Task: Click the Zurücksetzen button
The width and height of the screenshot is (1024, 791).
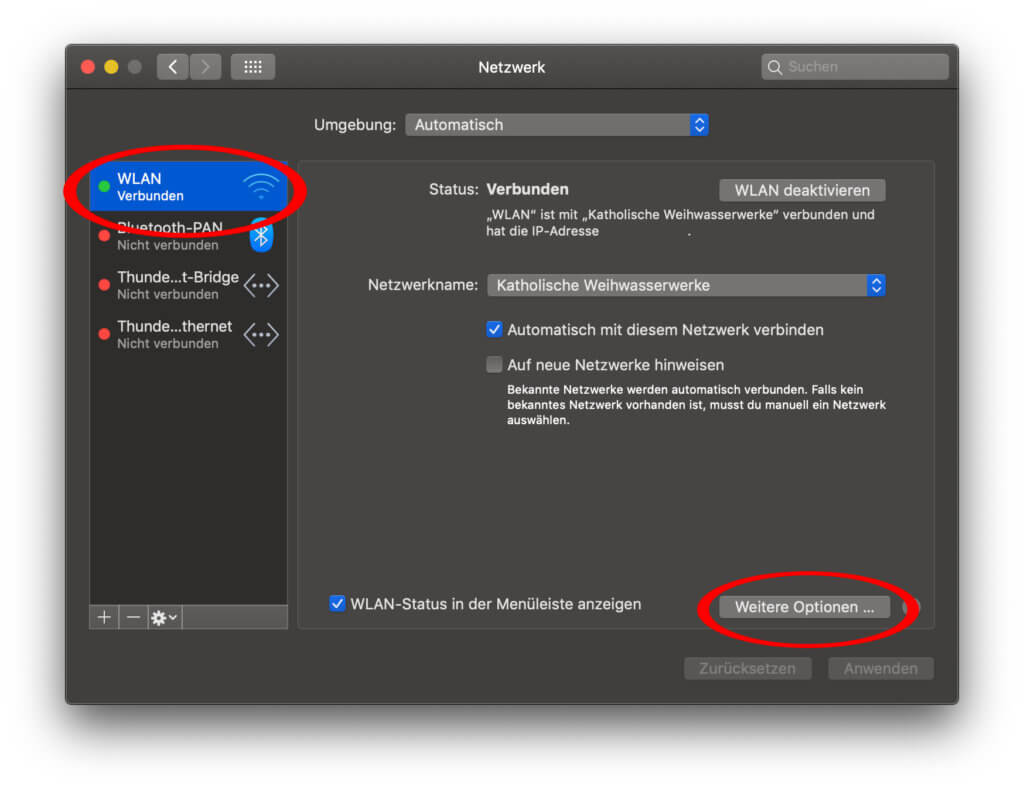Action: tap(747, 668)
